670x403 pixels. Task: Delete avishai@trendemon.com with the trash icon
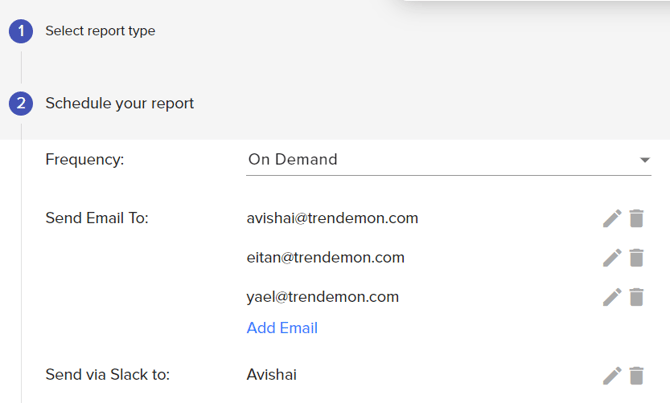pos(637,218)
